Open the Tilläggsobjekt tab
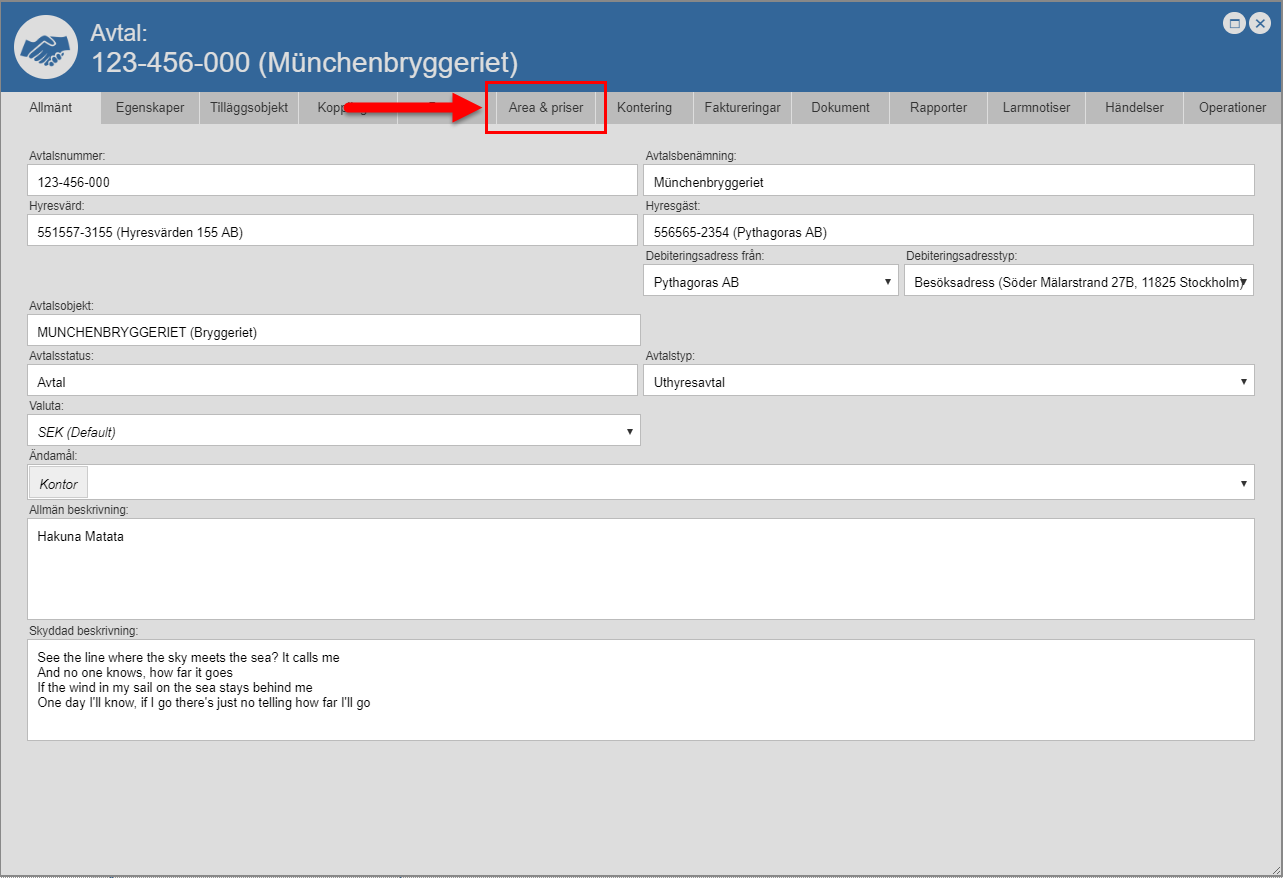 coord(249,107)
